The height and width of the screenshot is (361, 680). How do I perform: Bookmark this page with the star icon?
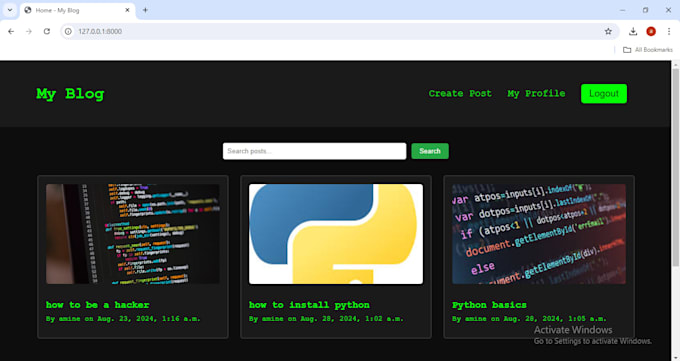tap(608, 31)
